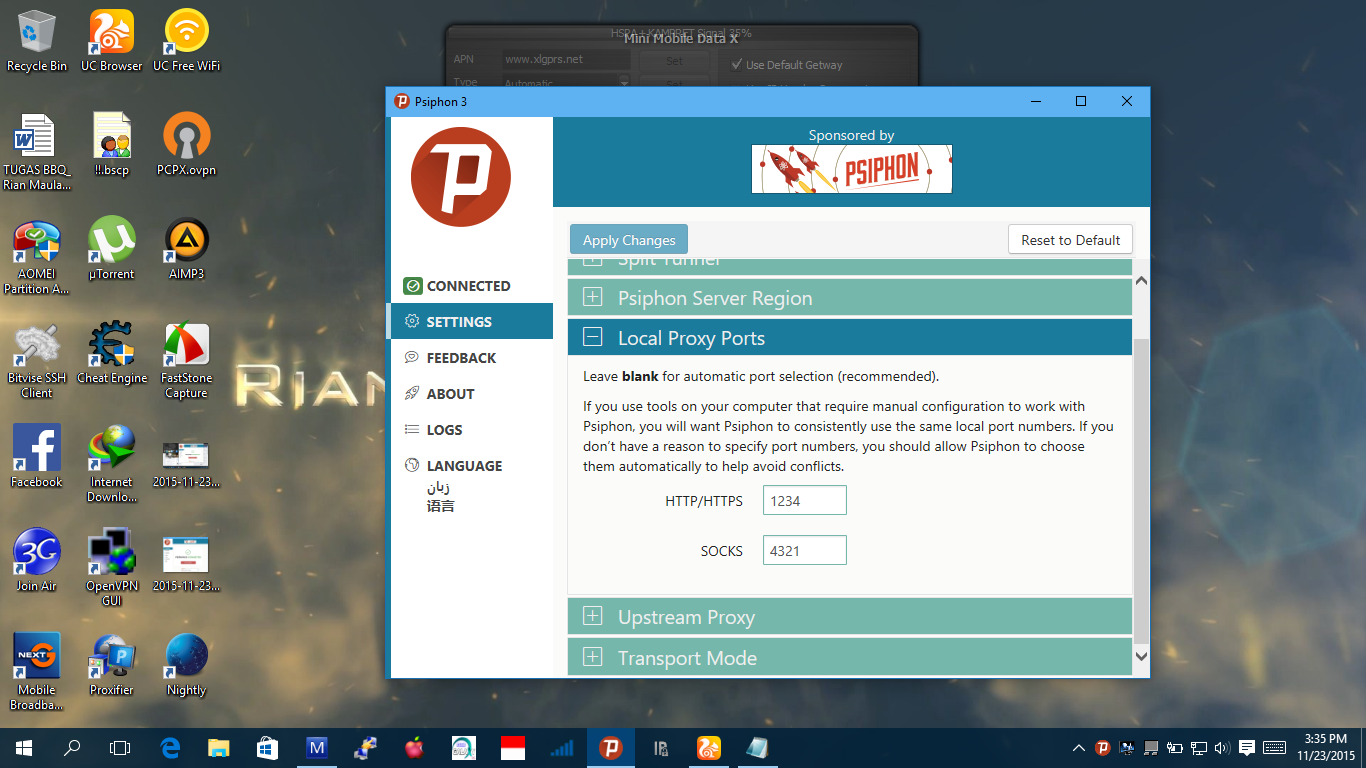Viewport: 1366px width, 768px height.
Task: Click the Settings gear icon in sidebar
Action: [x=412, y=322]
